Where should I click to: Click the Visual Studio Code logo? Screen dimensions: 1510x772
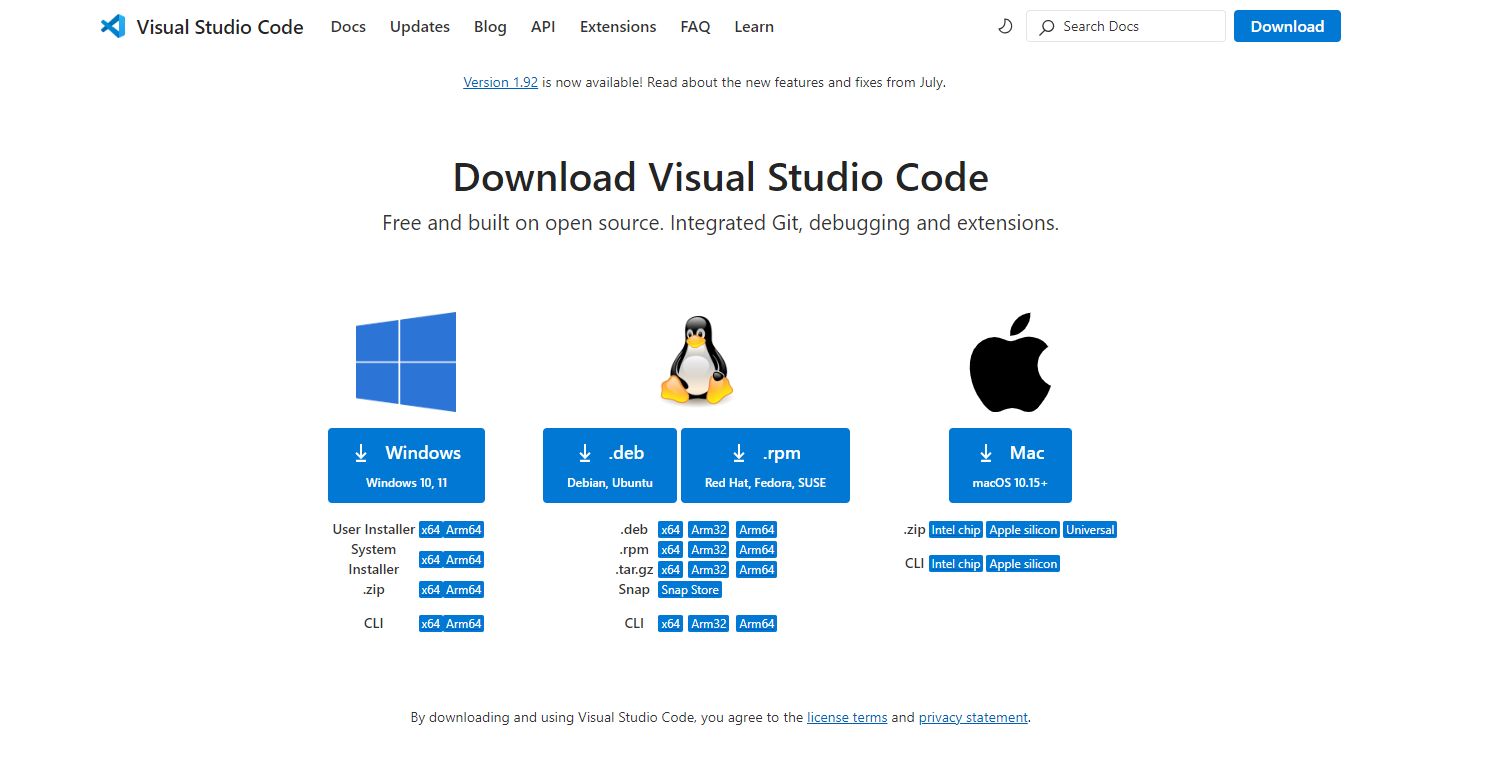coord(113,26)
